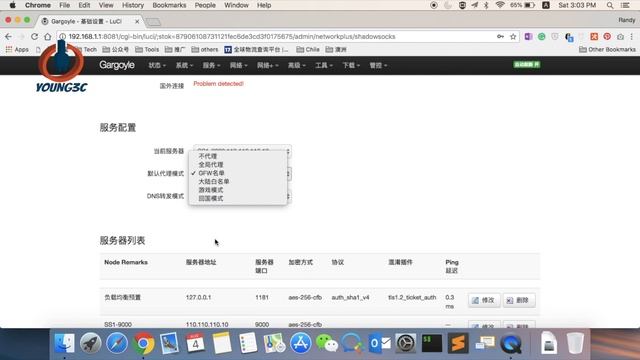Click the tls1.2_ticket_auth plugin cell
Screen dimensions: 640x360
click(x=412, y=297)
